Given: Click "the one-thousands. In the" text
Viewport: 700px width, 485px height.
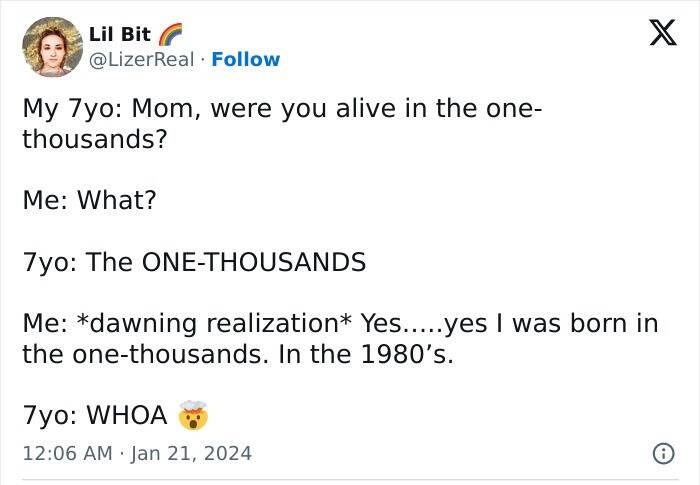Looking at the screenshot, I should coord(176,353).
